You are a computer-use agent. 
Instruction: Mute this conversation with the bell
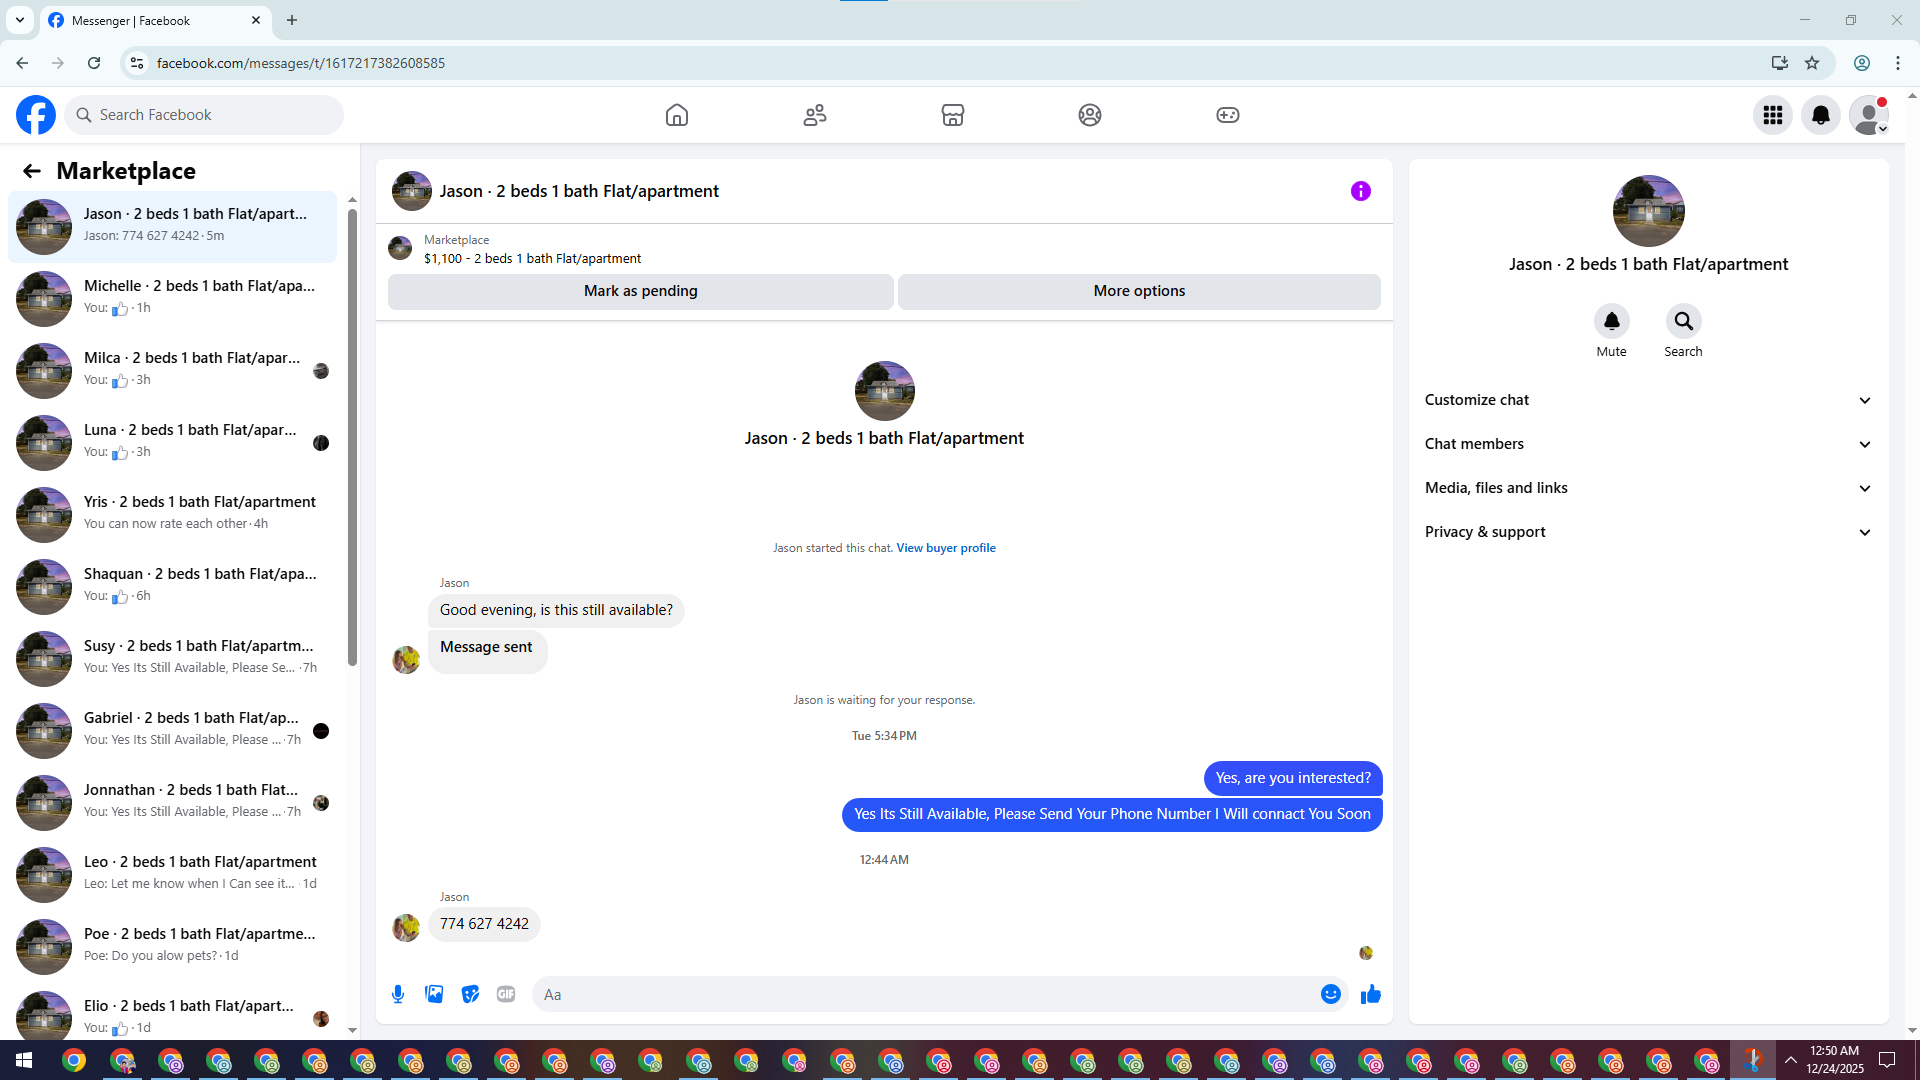click(1611, 322)
